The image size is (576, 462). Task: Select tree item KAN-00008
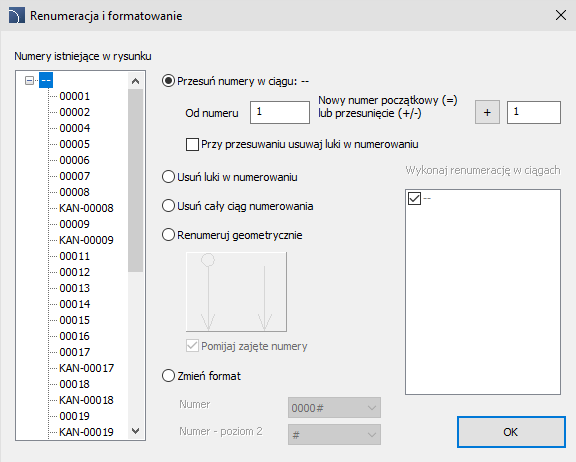tap(86, 208)
